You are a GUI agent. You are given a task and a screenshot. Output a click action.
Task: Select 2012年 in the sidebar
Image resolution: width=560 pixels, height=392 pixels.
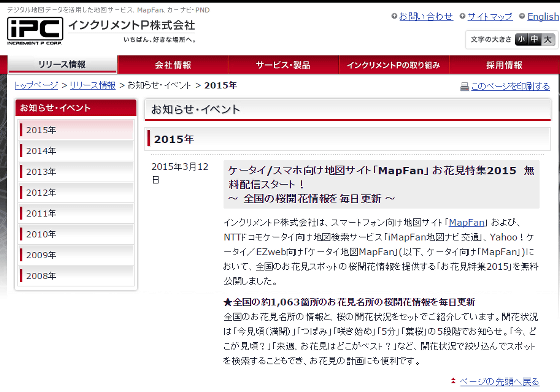click(x=76, y=192)
